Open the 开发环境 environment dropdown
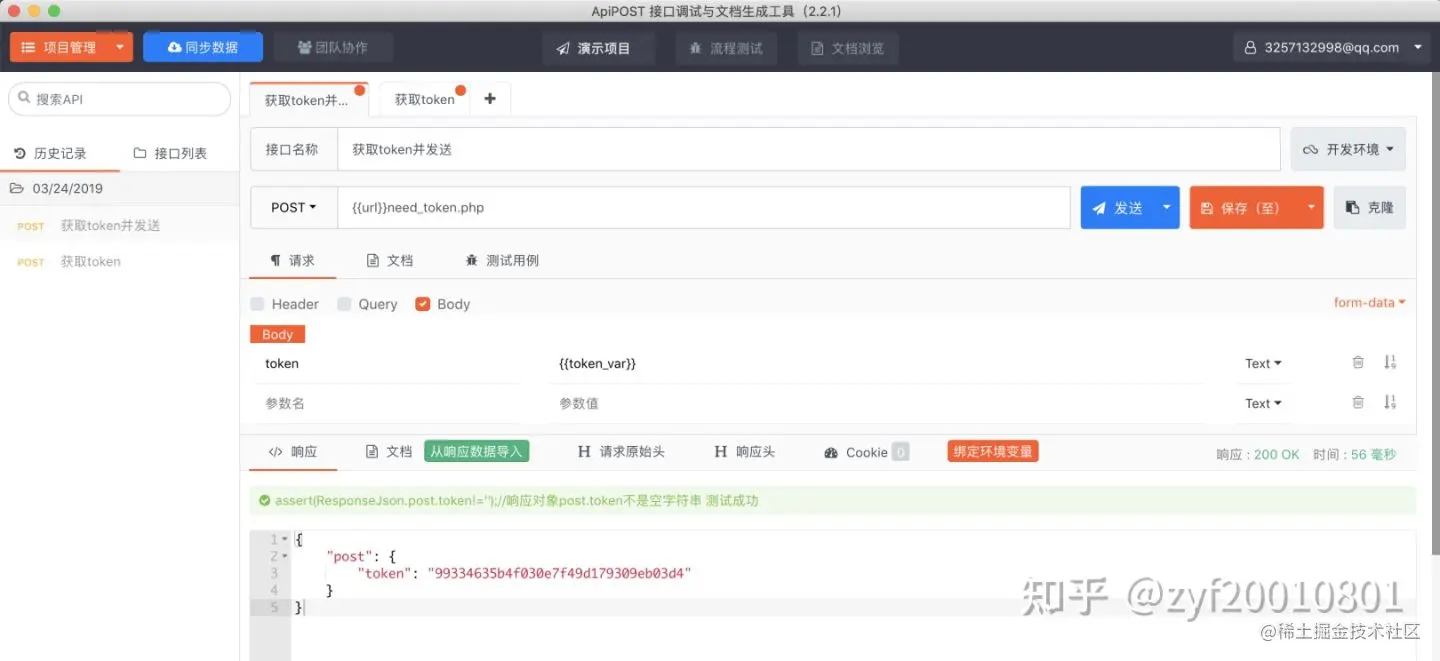 (1348, 149)
